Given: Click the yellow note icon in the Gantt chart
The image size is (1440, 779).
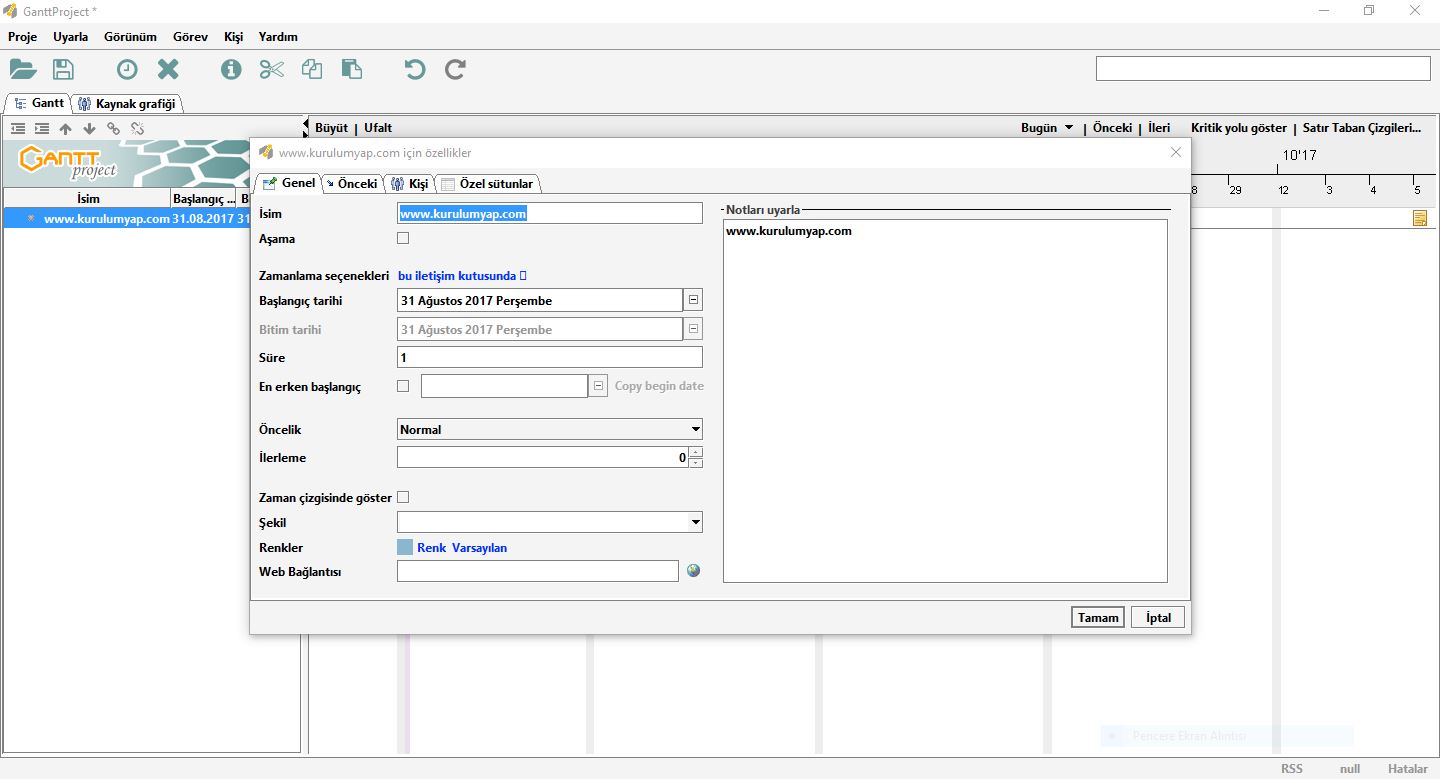Looking at the screenshot, I should pos(1420,218).
